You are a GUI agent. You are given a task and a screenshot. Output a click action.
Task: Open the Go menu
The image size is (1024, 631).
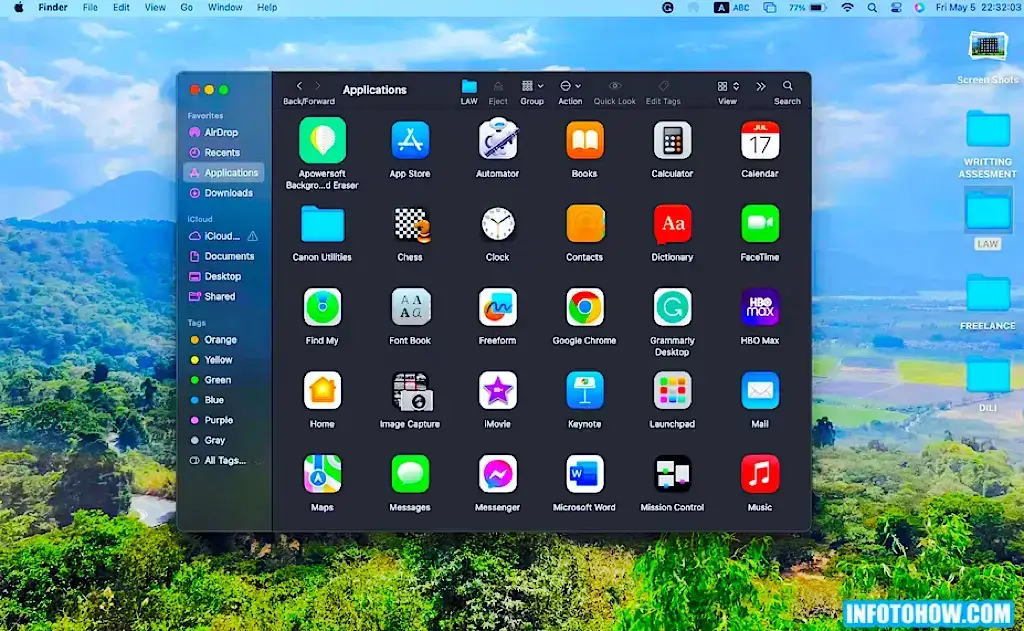(x=186, y=7)
